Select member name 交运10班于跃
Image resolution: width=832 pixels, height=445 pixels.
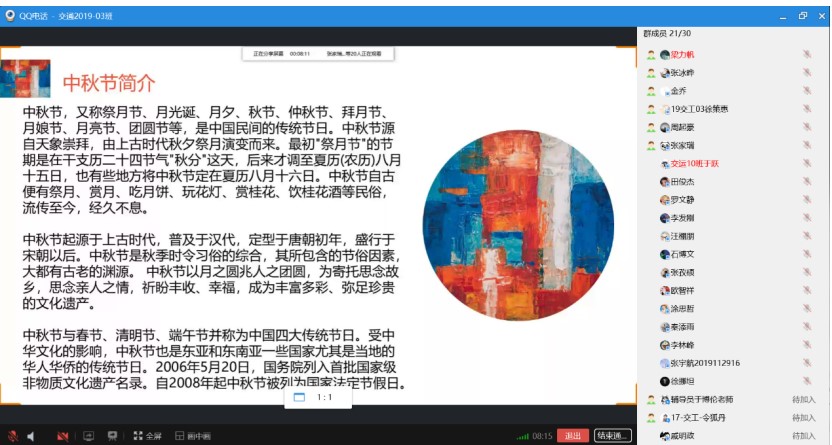695,163
